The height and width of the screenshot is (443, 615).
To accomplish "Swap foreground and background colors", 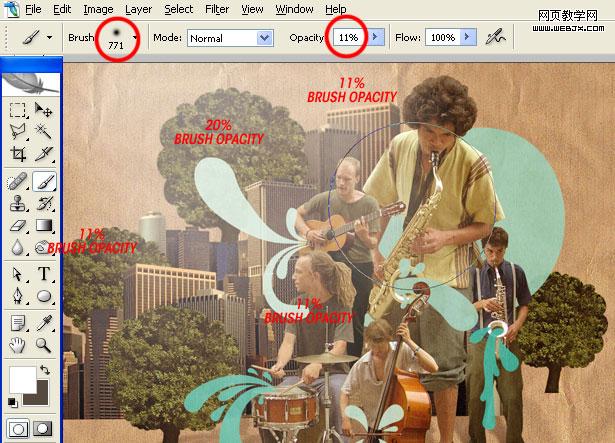I will click(45, 370).
